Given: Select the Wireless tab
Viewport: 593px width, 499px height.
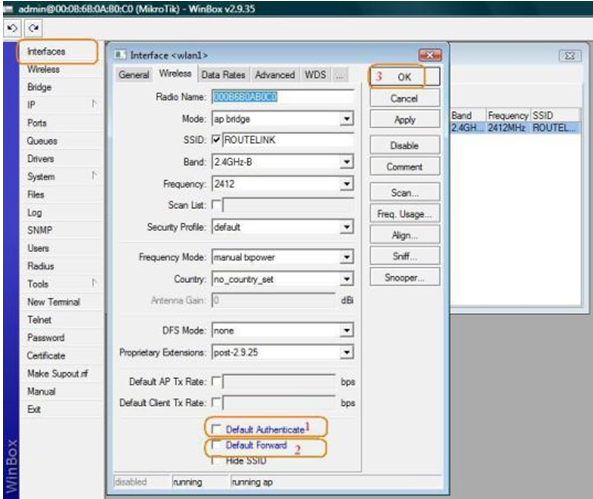Looking at the screenshot, I should point(175,73).
